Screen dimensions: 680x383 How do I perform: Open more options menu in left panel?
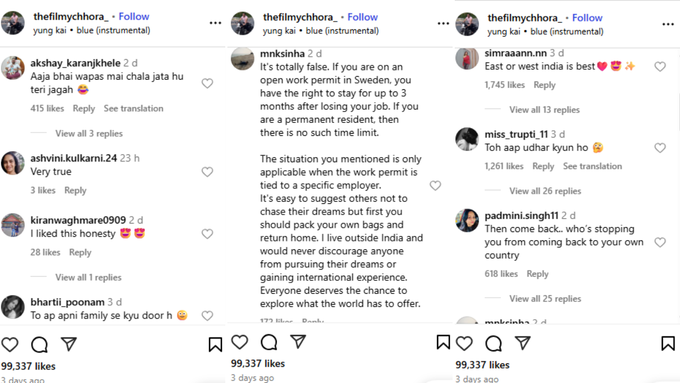click(x=216, y=23)
